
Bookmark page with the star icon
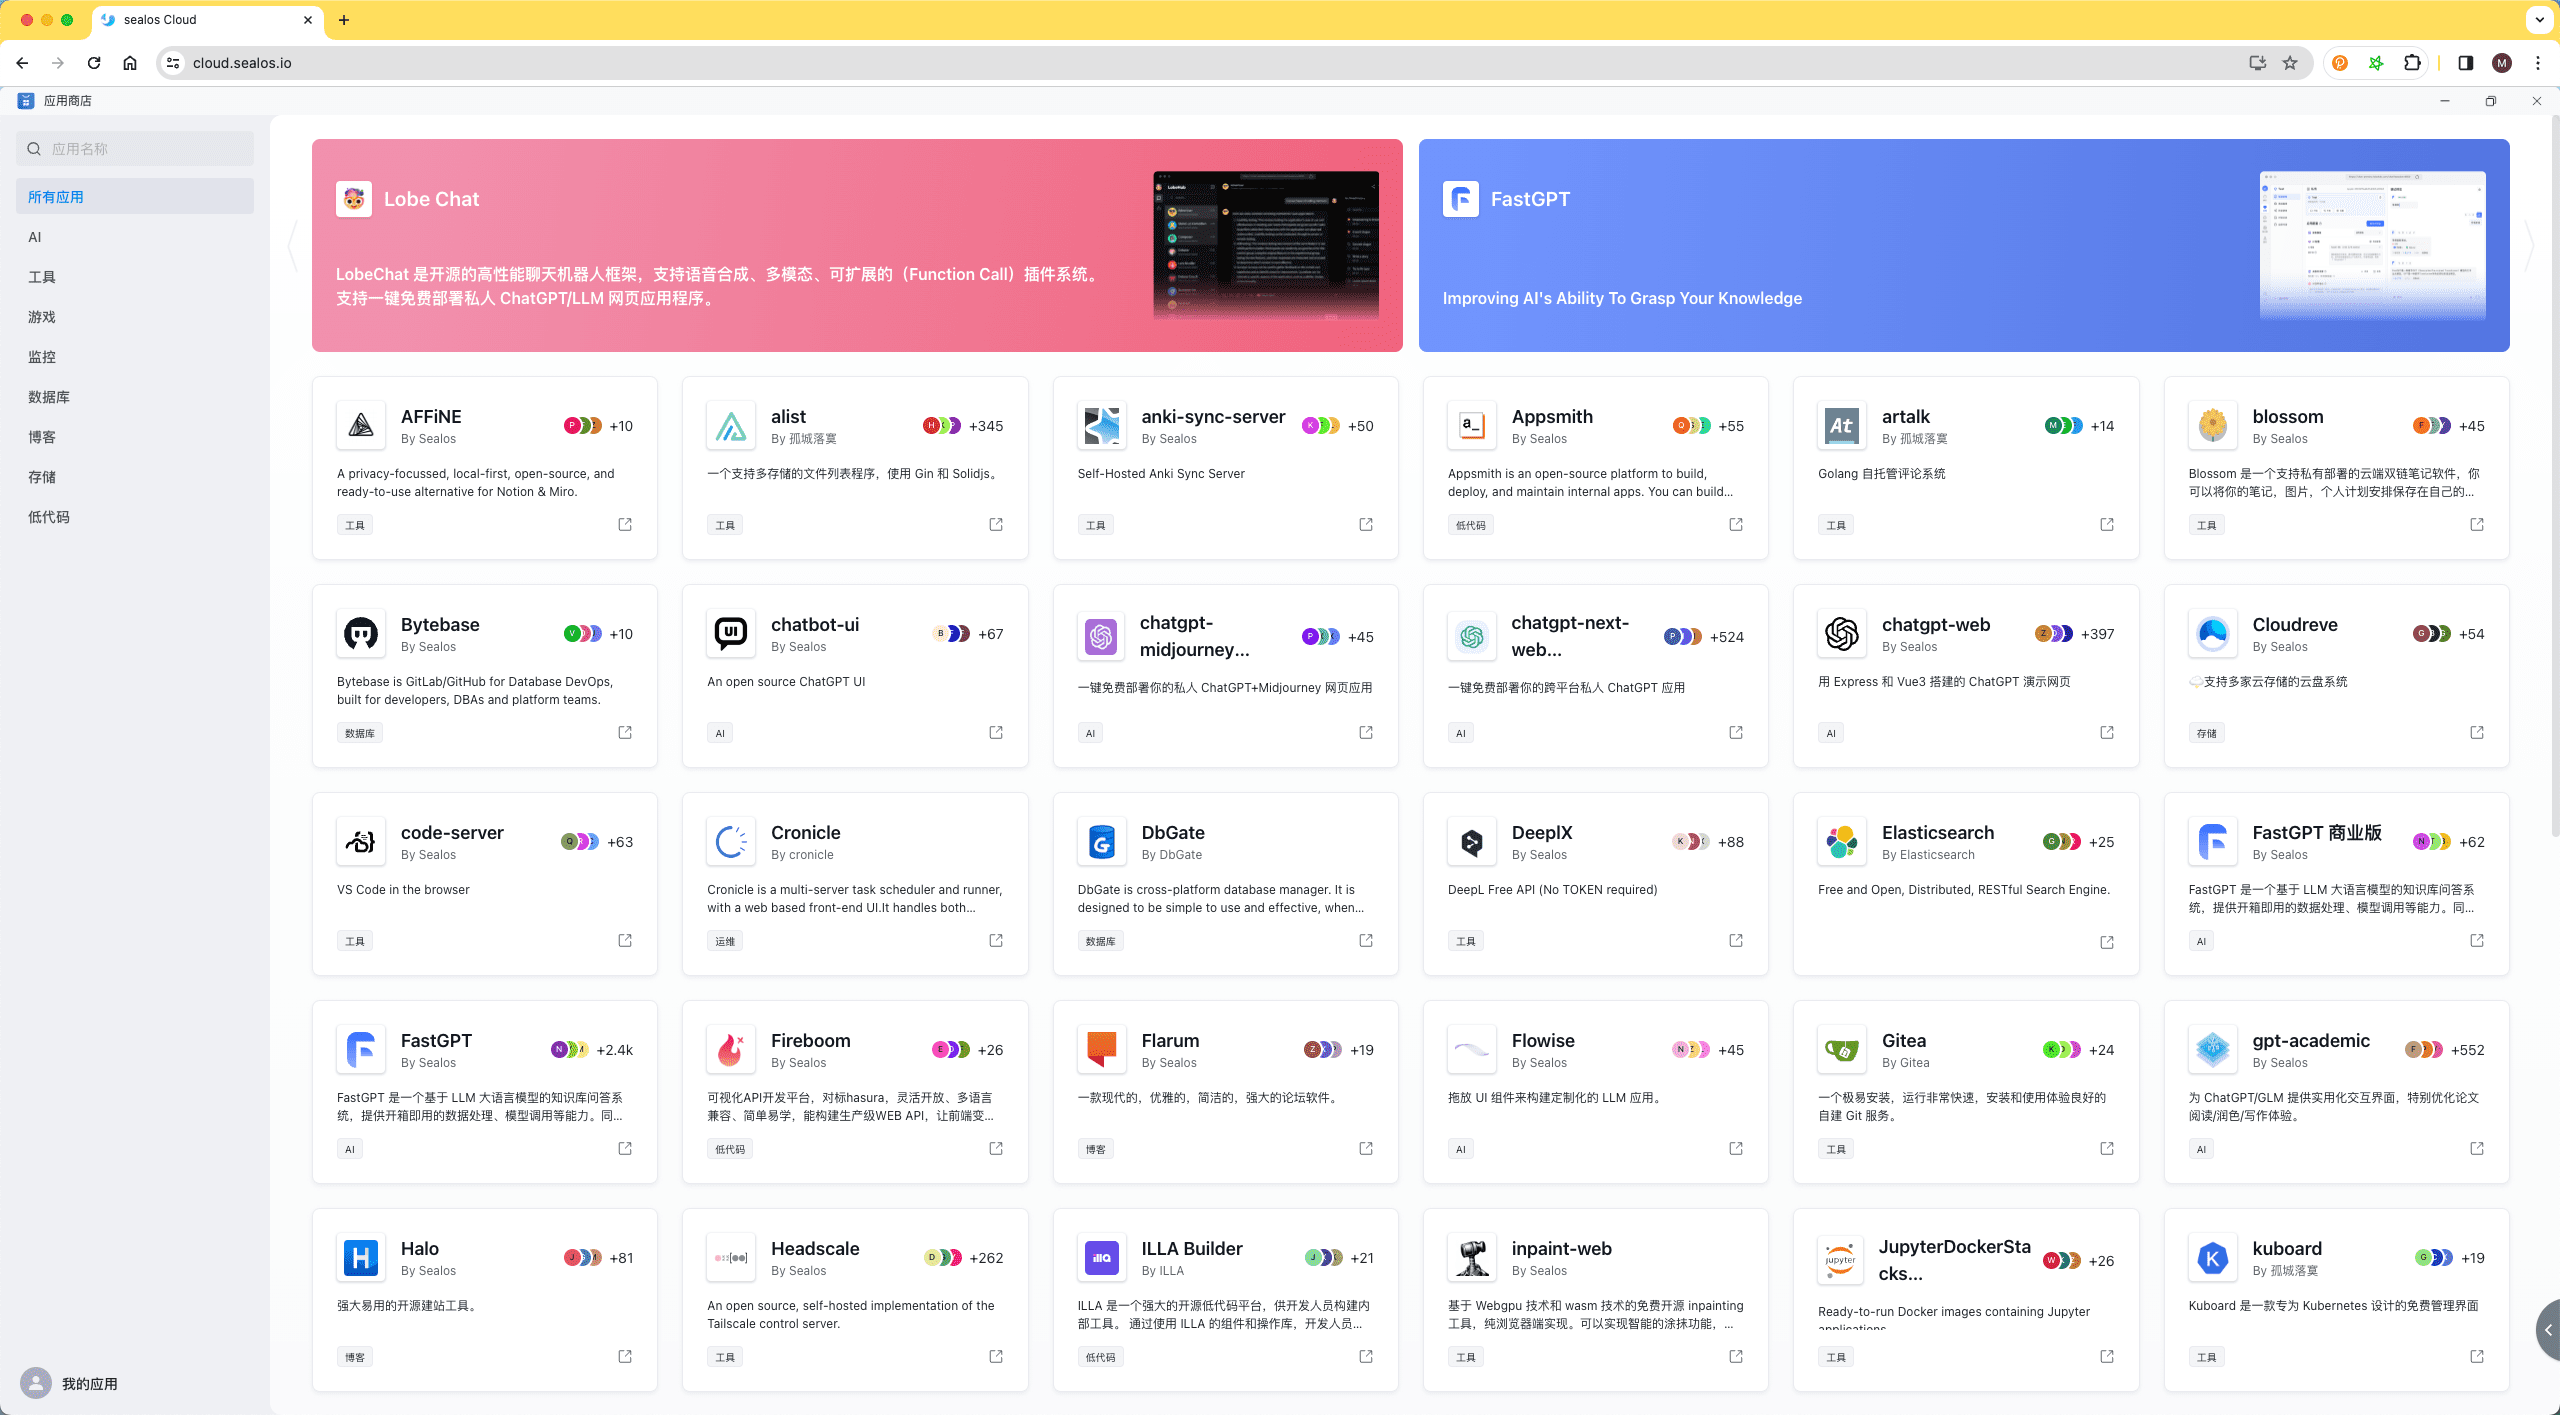[2290, 63]
